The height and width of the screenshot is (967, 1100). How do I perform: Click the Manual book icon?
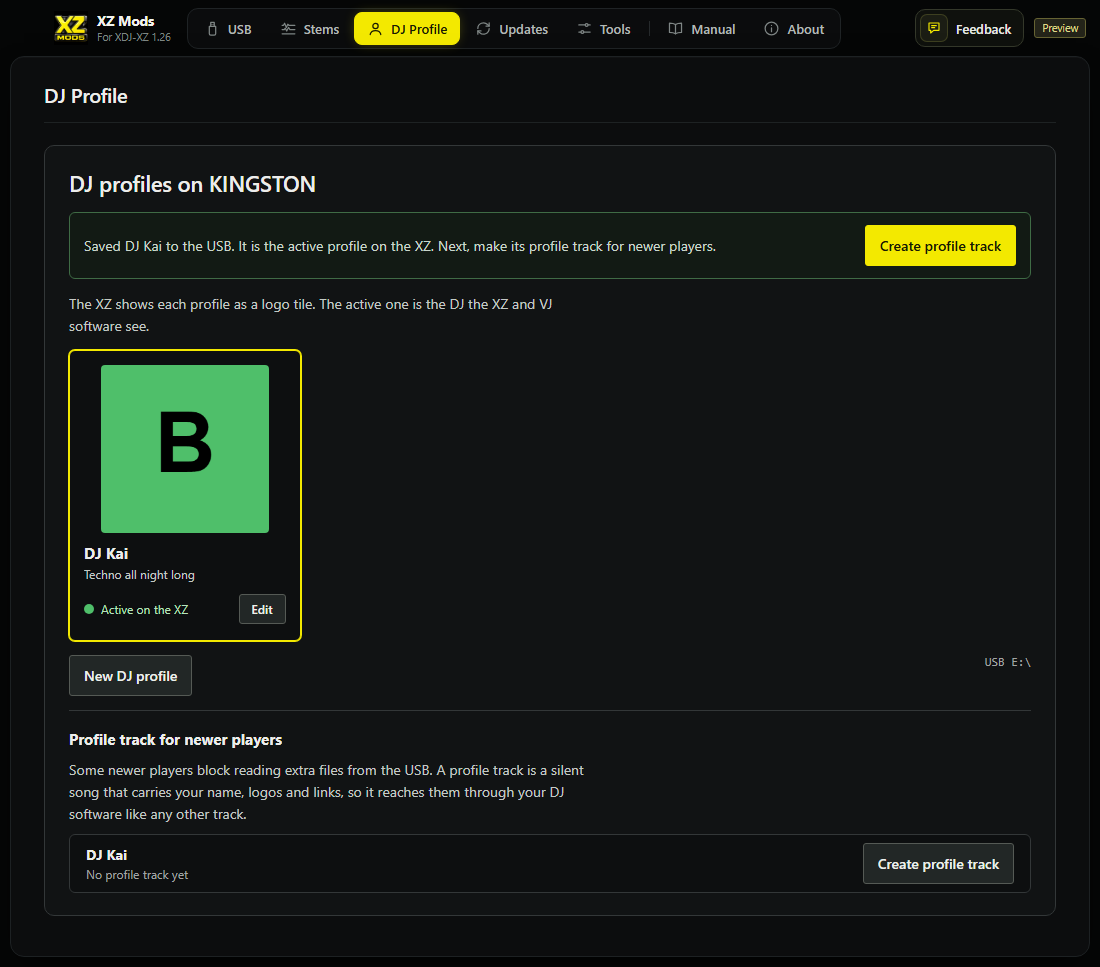coord(676,29)
